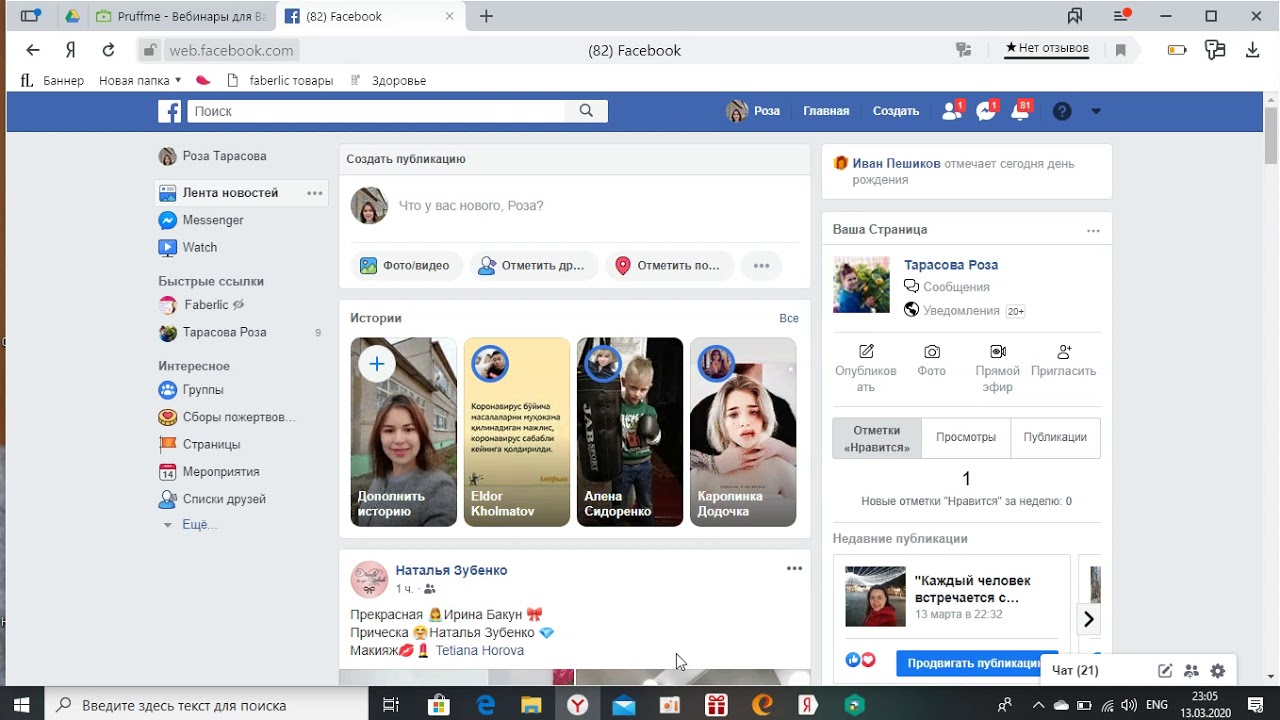
Task: Open options dots on Наталья Зубенко post
Action: (x=794, y=568)
